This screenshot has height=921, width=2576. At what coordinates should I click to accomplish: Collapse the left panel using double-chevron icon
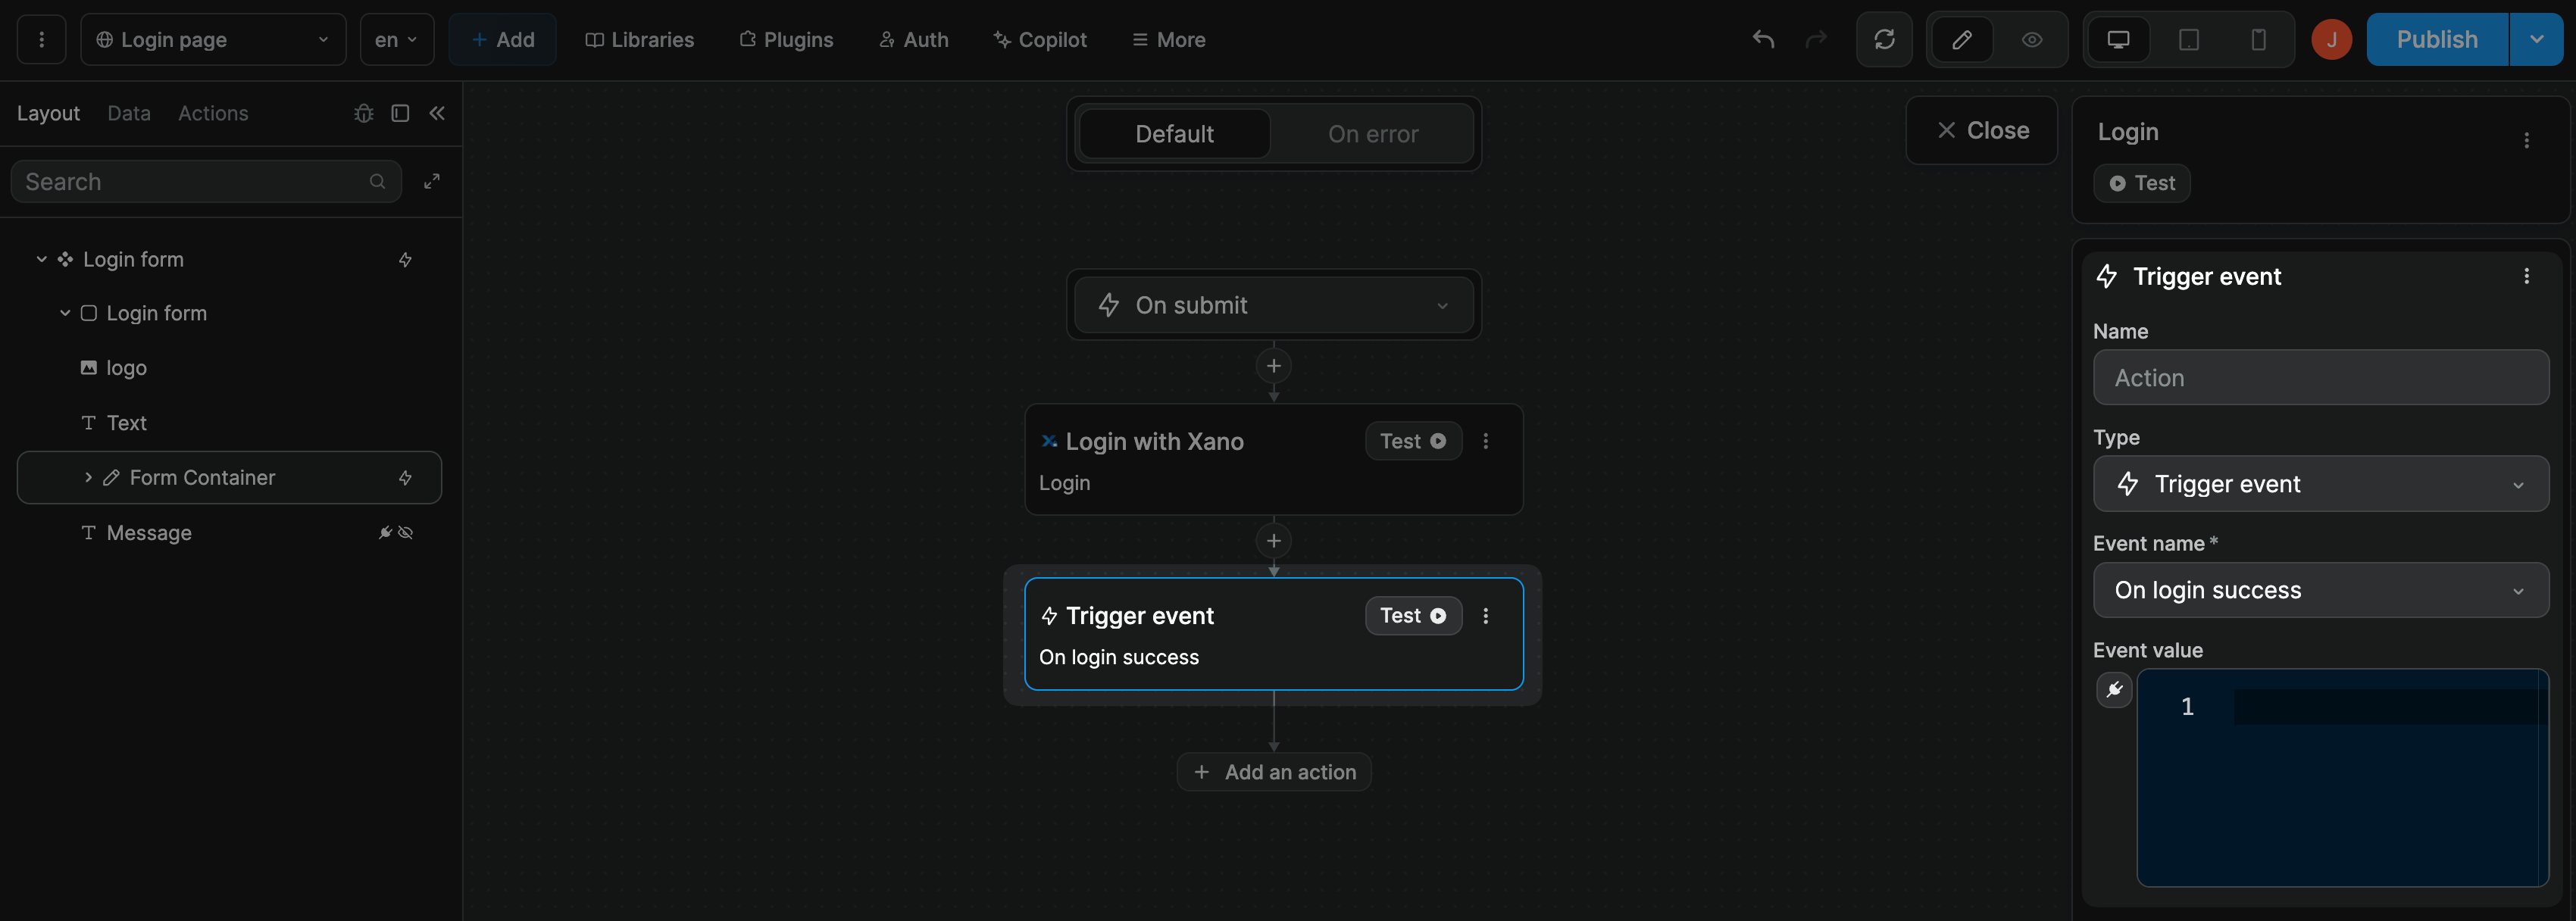[x=437, y=113]
